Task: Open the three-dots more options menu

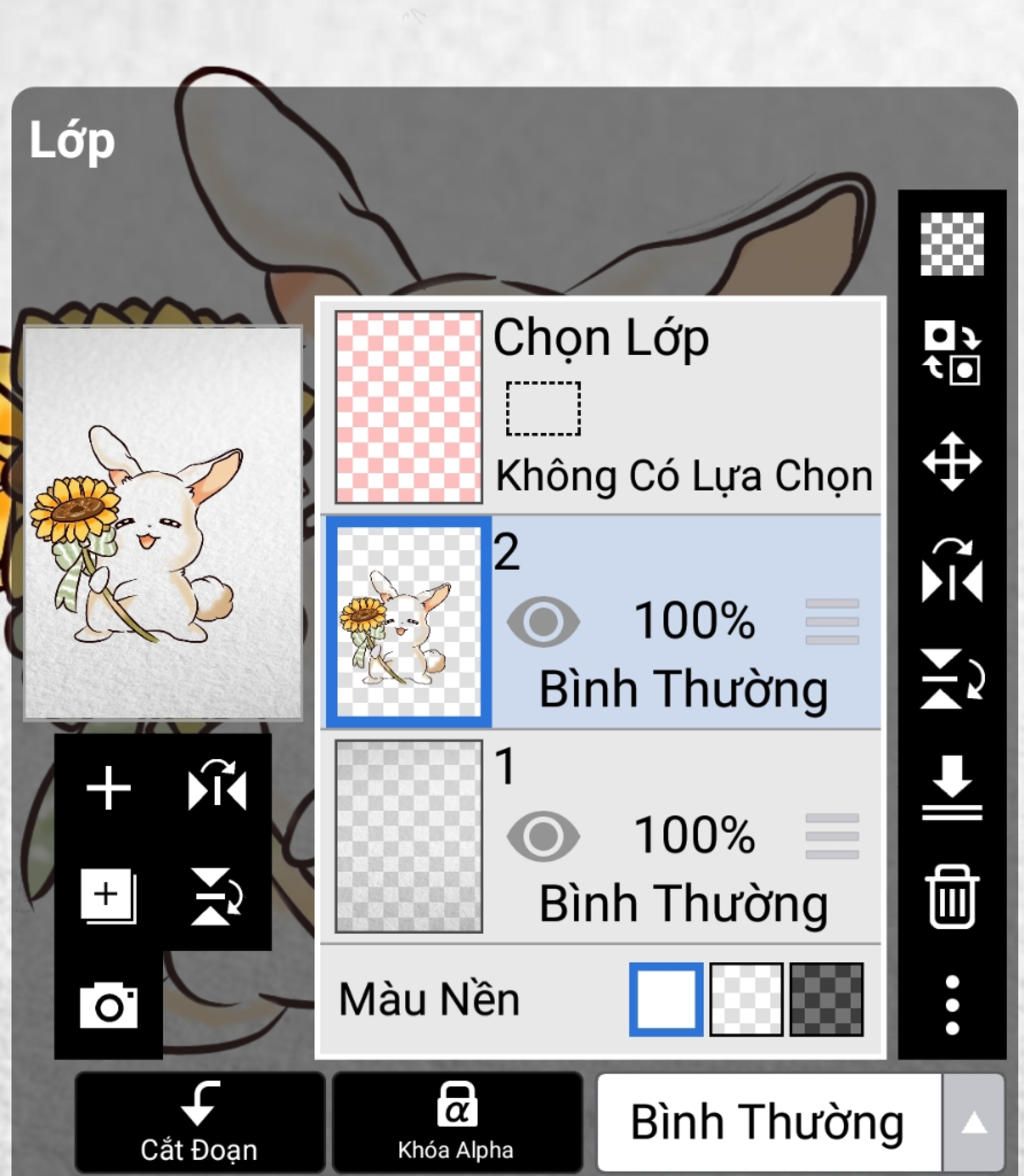Action: pos(952,1005)
